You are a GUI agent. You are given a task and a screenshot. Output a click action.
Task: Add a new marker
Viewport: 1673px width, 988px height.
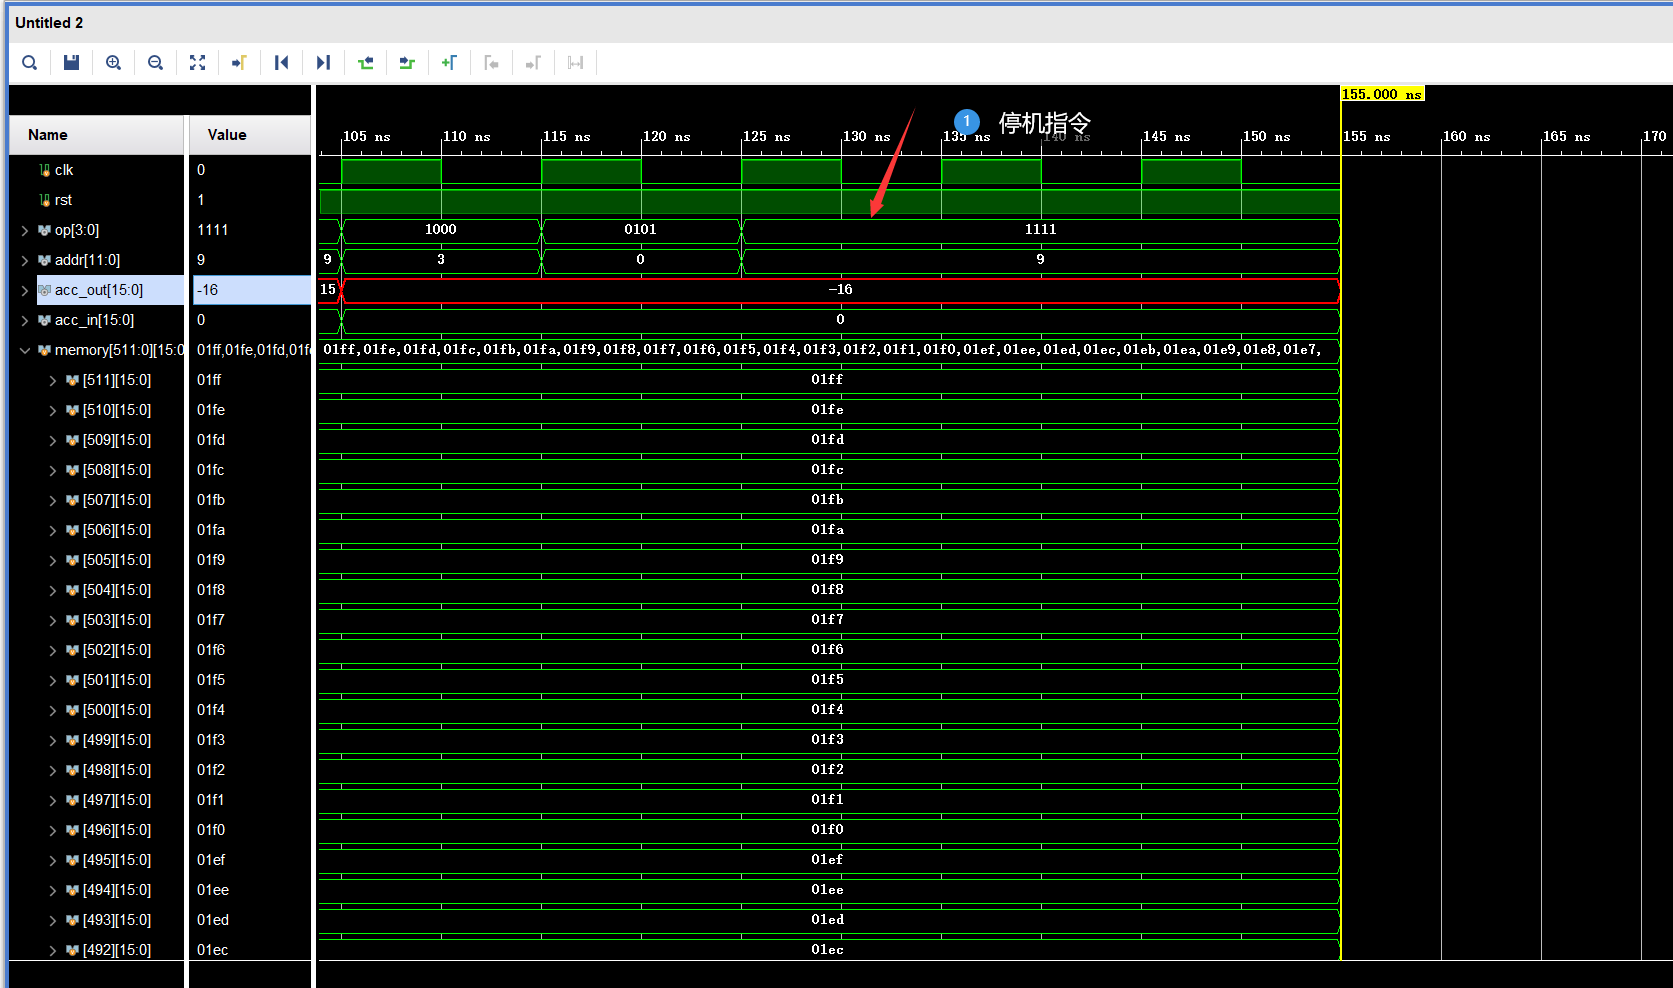click(449, 63)
